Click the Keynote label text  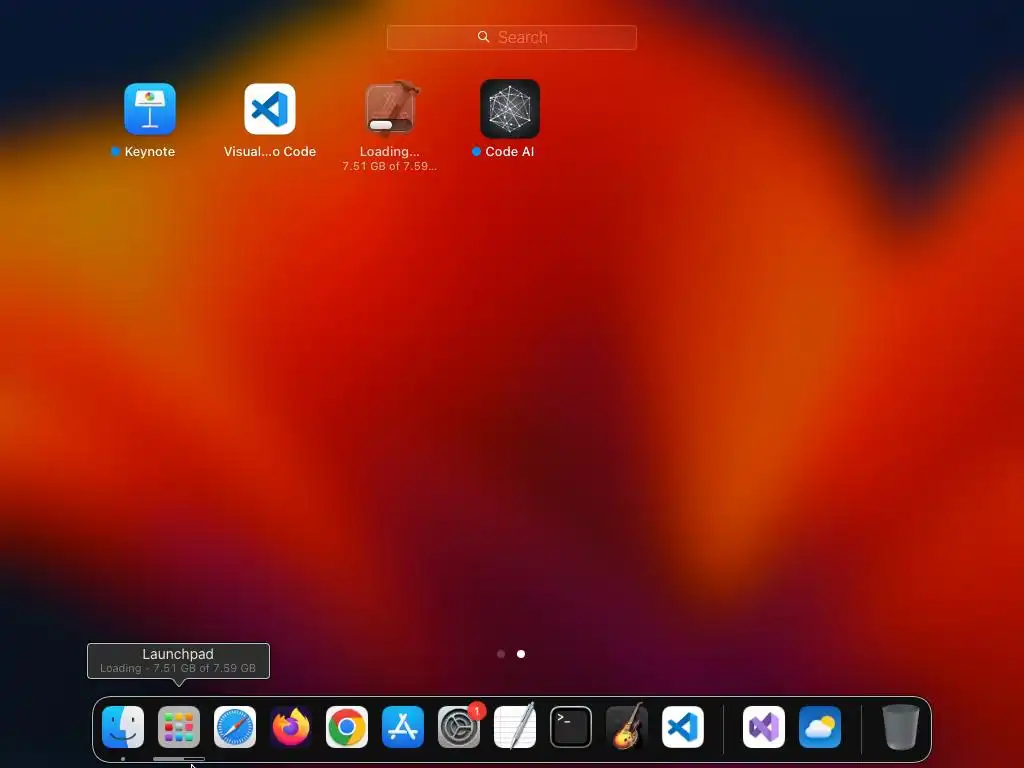tap(150, 152)
